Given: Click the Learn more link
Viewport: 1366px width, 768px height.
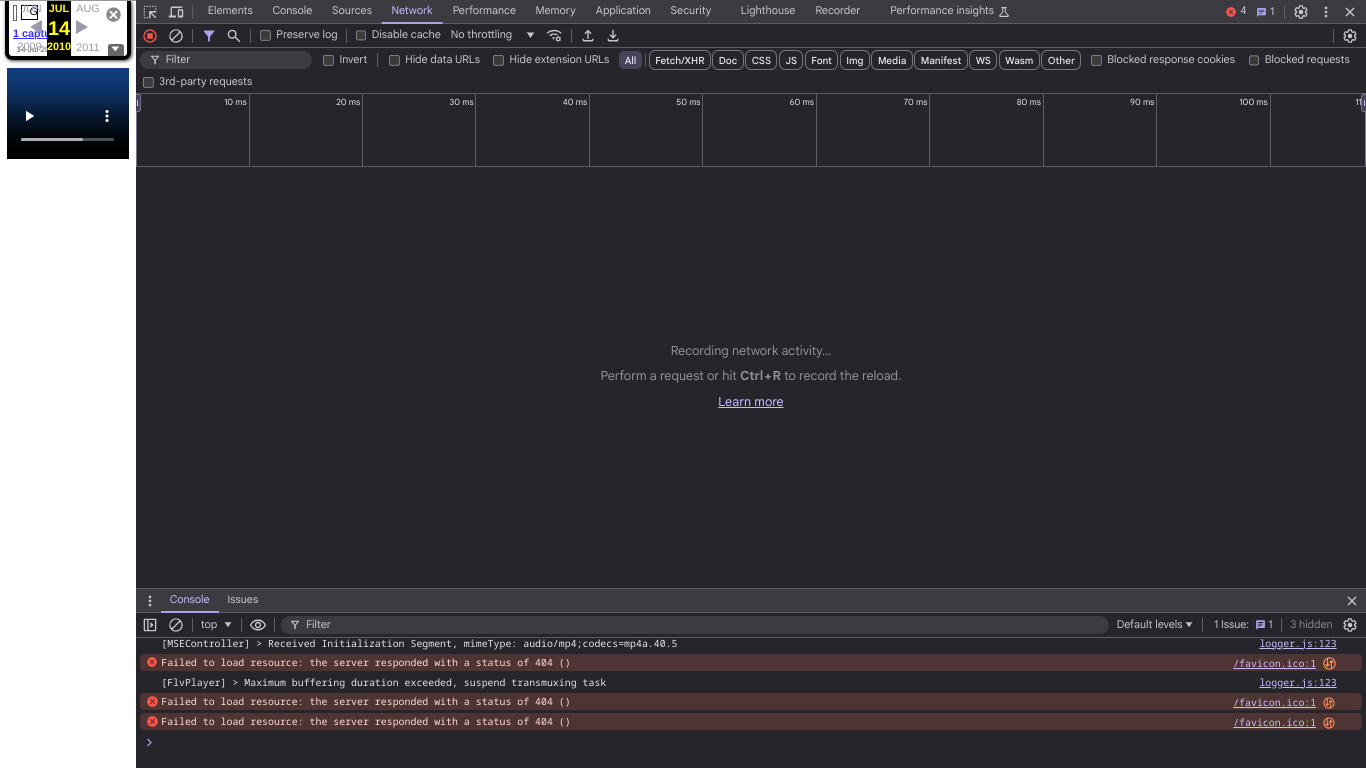Looking at the screenshot, I should (750, 401).
